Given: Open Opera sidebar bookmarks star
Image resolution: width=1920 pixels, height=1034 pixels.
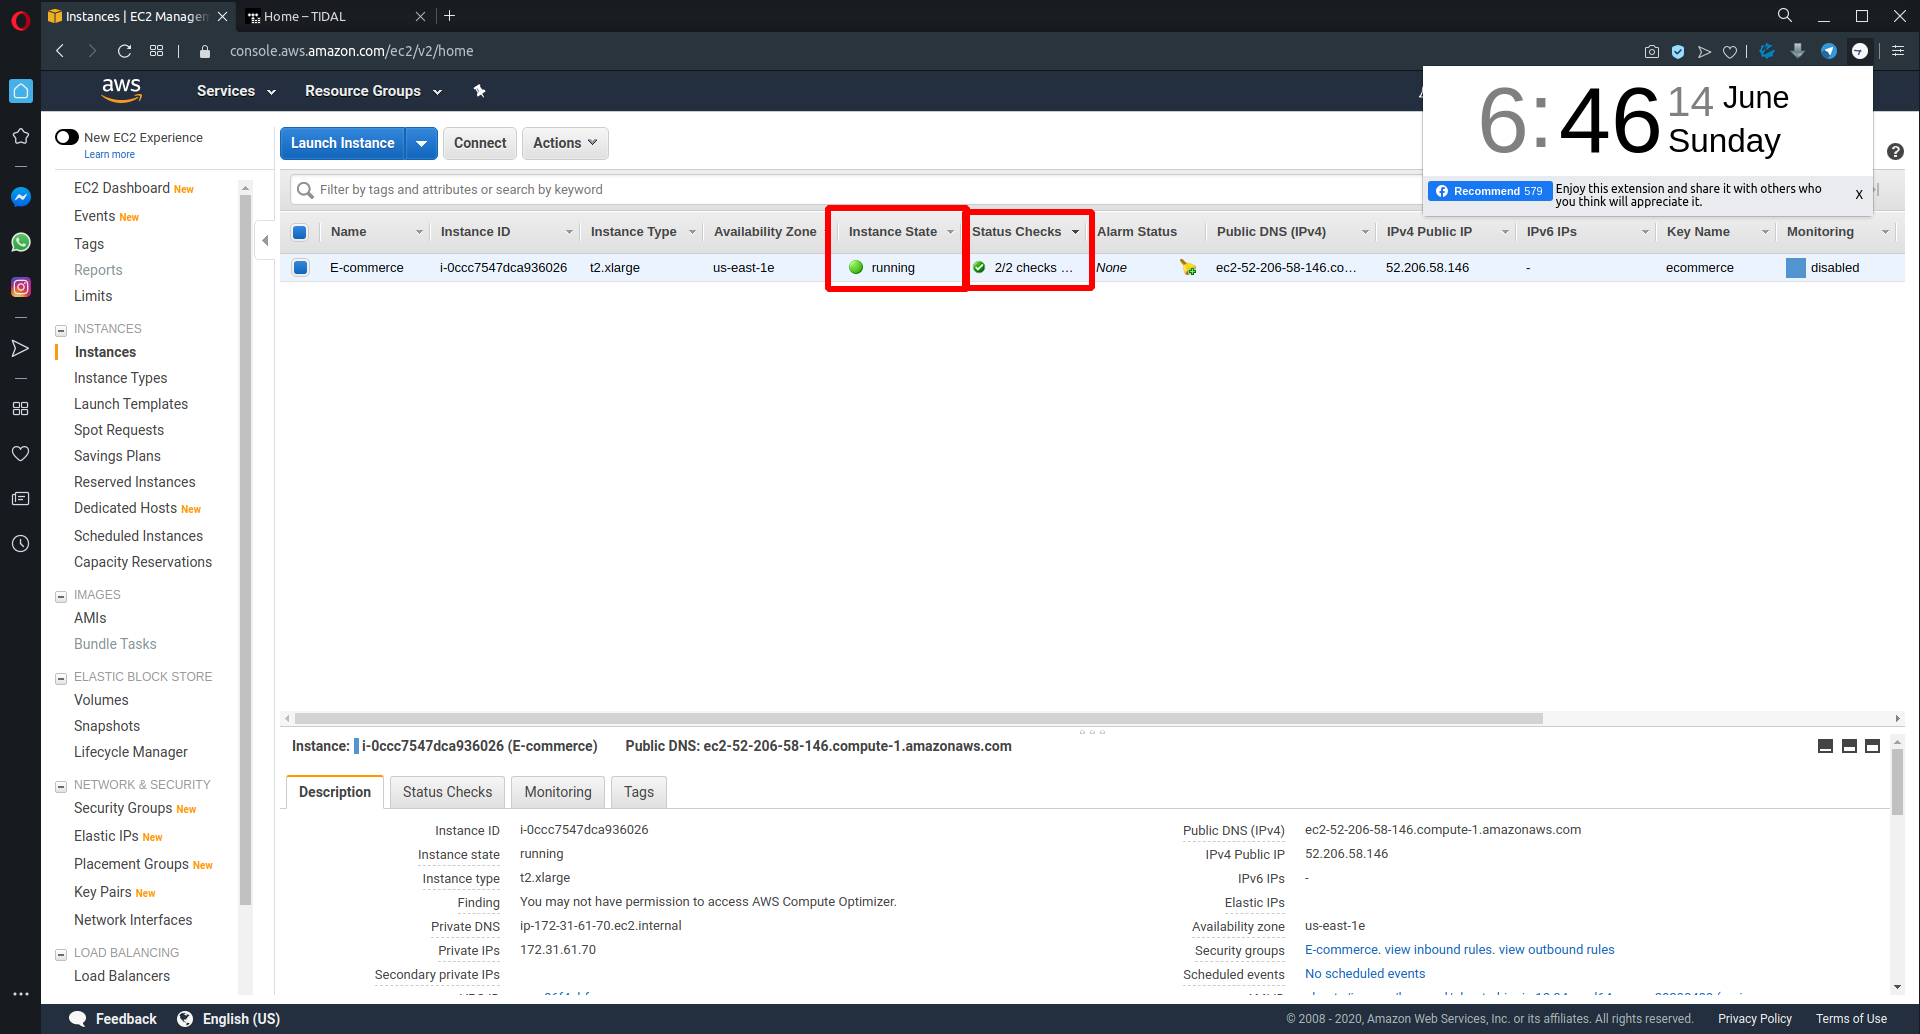Looking at the screenshot, I should point(20,136).
